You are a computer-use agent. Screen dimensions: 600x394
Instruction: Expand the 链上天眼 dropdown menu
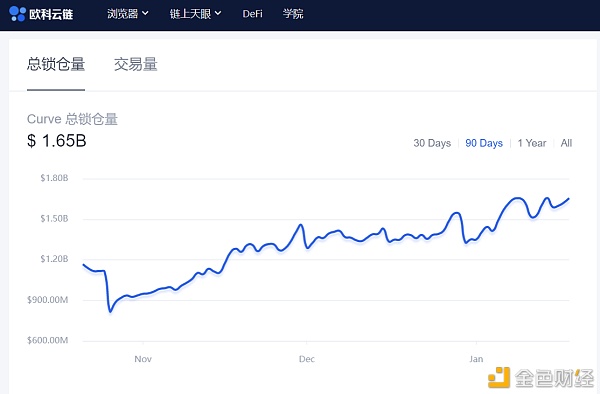coord(196,14)
